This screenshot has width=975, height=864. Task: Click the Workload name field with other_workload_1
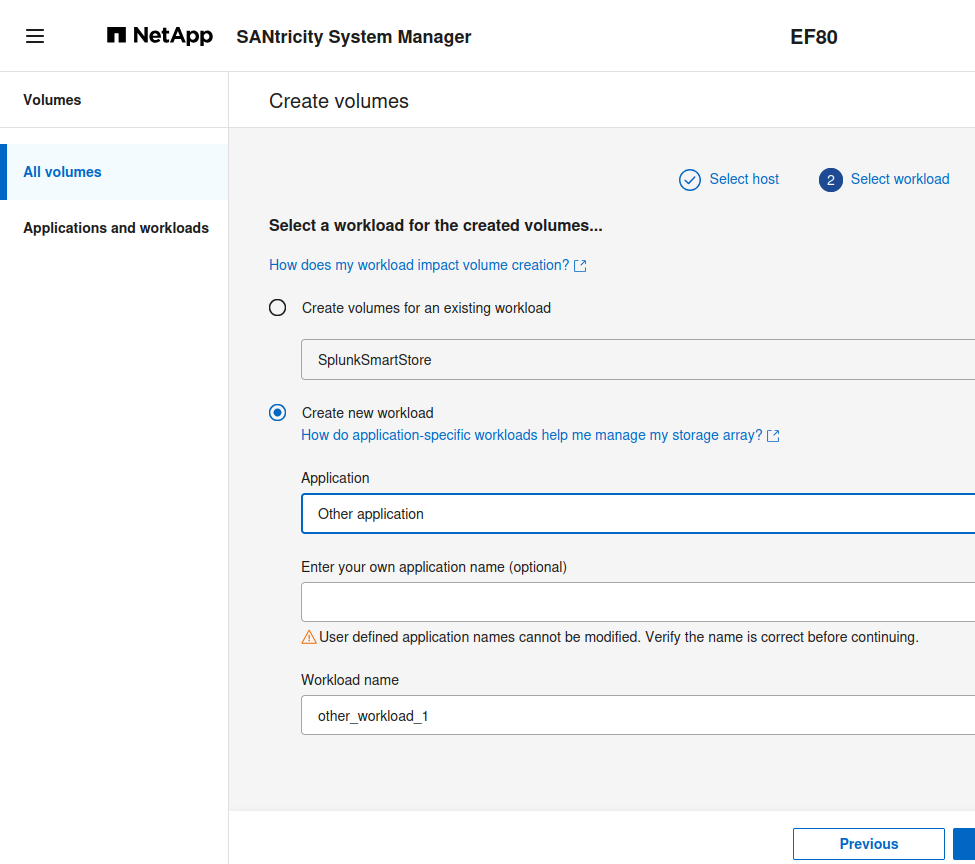click(638, 715)
